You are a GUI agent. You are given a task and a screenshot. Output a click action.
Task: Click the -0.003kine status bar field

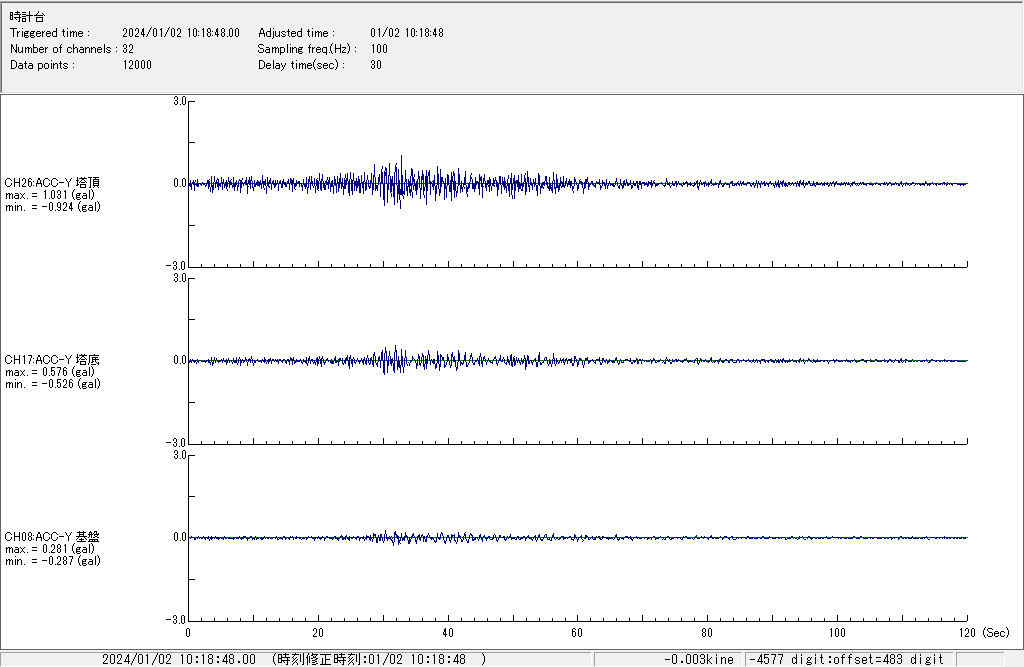point(698,659)
